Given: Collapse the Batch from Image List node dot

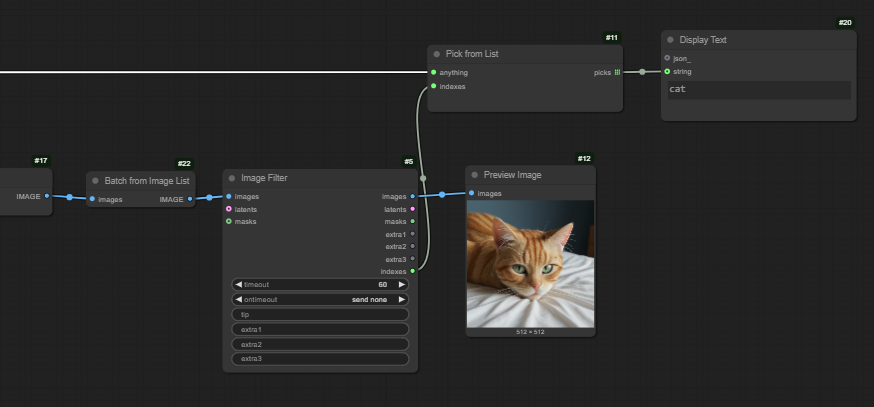Looking at the screenshot, I should 95,181.
